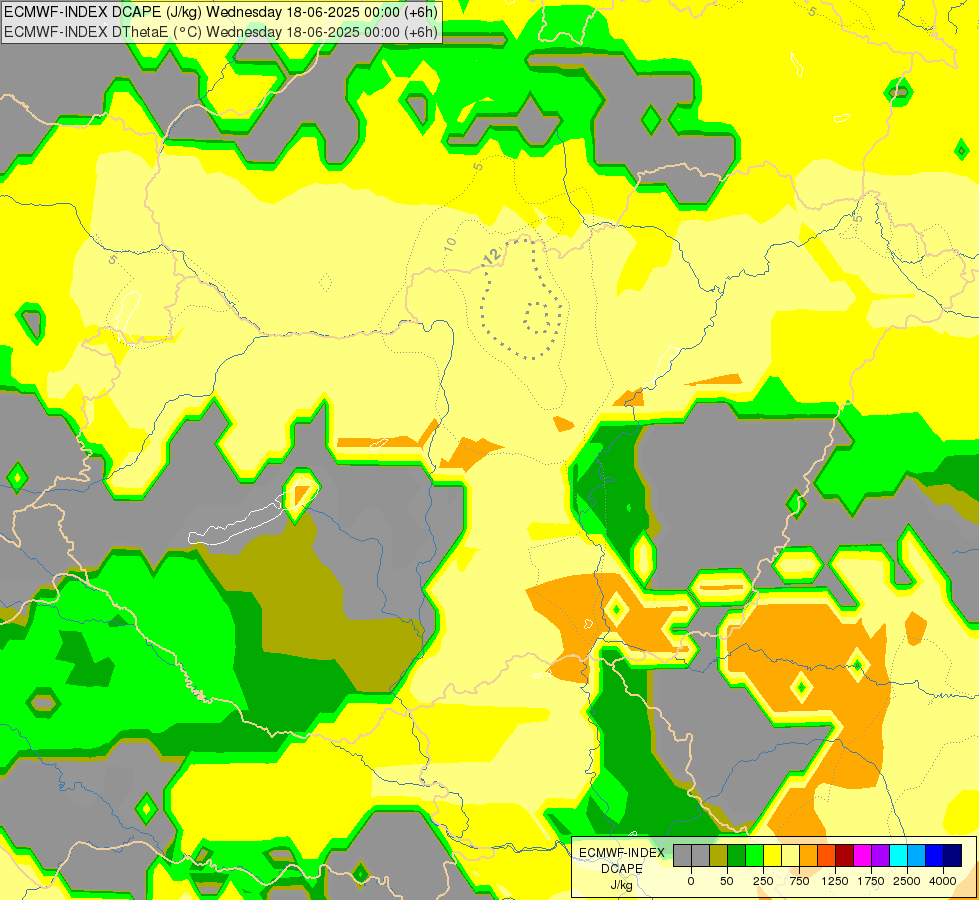Pick the orange legend swatch
The height and width of the screenshot is (900, 979).
(x=809, y=855)
